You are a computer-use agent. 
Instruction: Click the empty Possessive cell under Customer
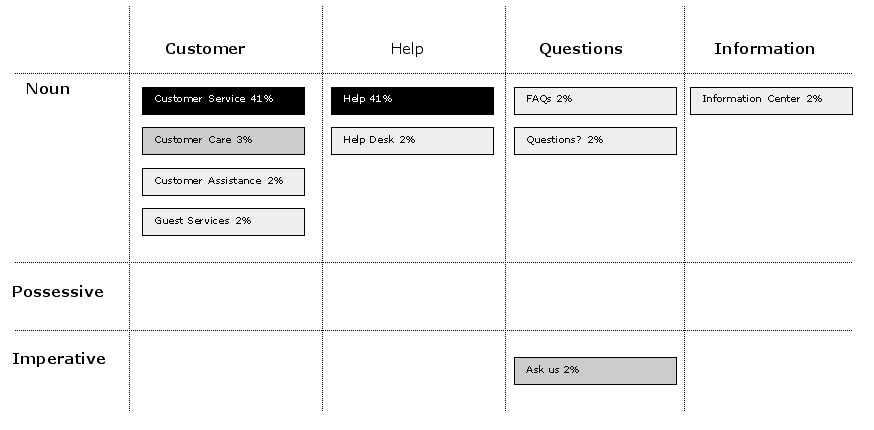pos(226,296)
